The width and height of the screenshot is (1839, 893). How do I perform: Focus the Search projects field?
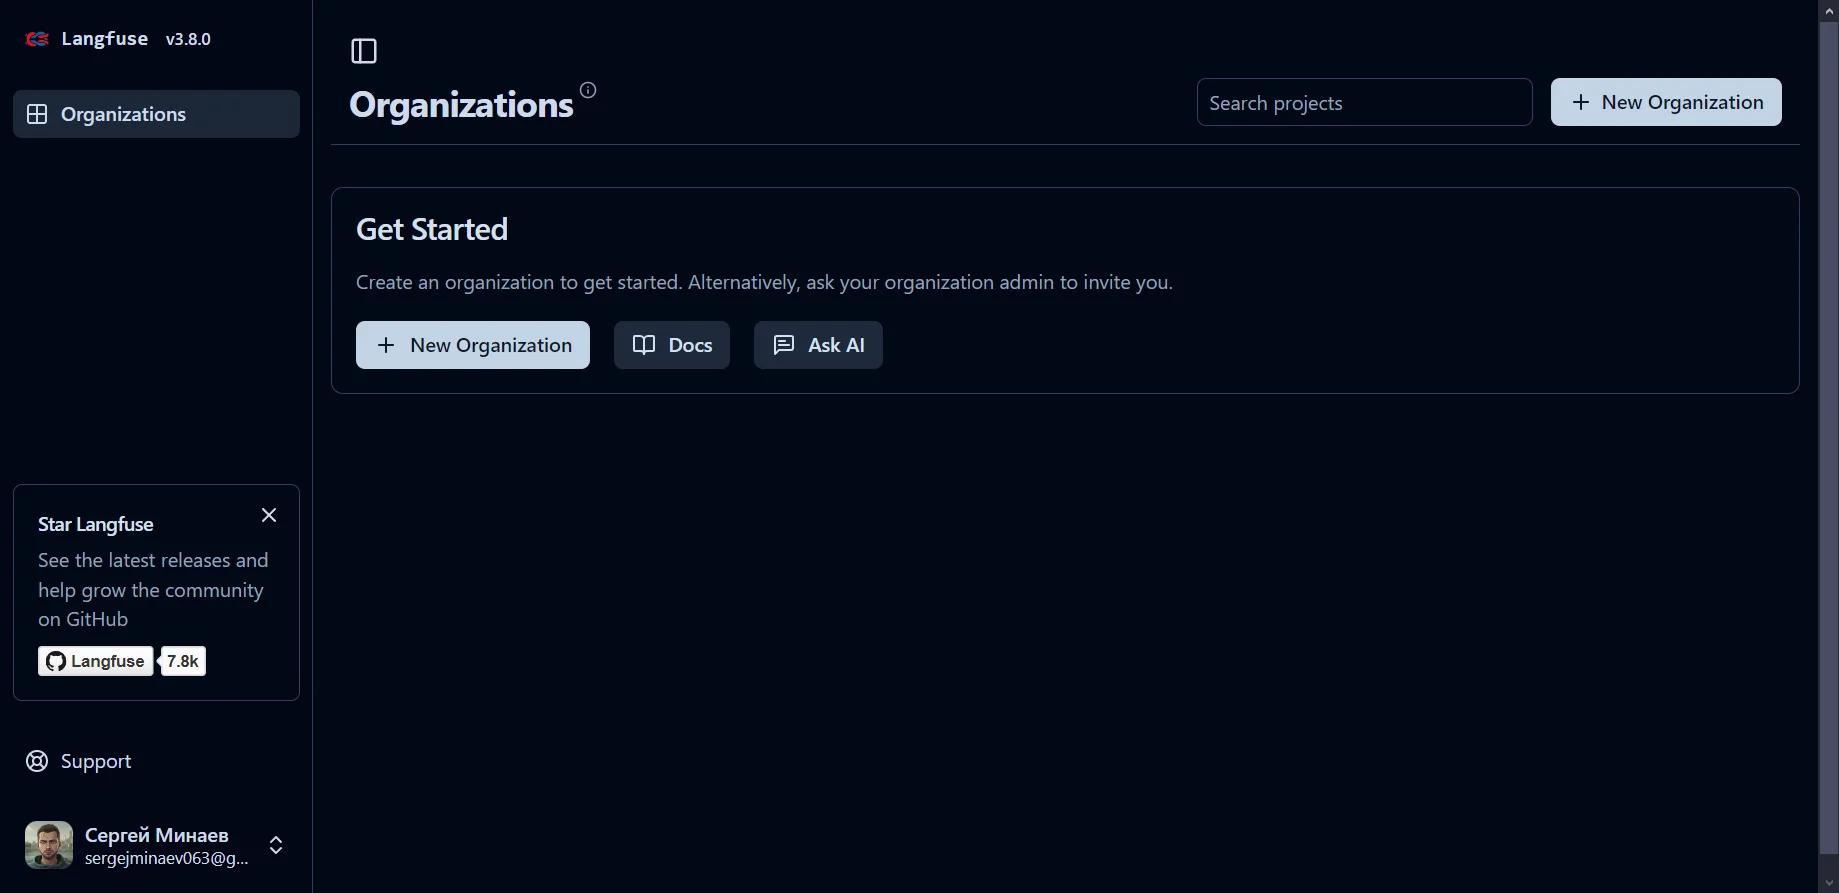[x=1364, y=102]
